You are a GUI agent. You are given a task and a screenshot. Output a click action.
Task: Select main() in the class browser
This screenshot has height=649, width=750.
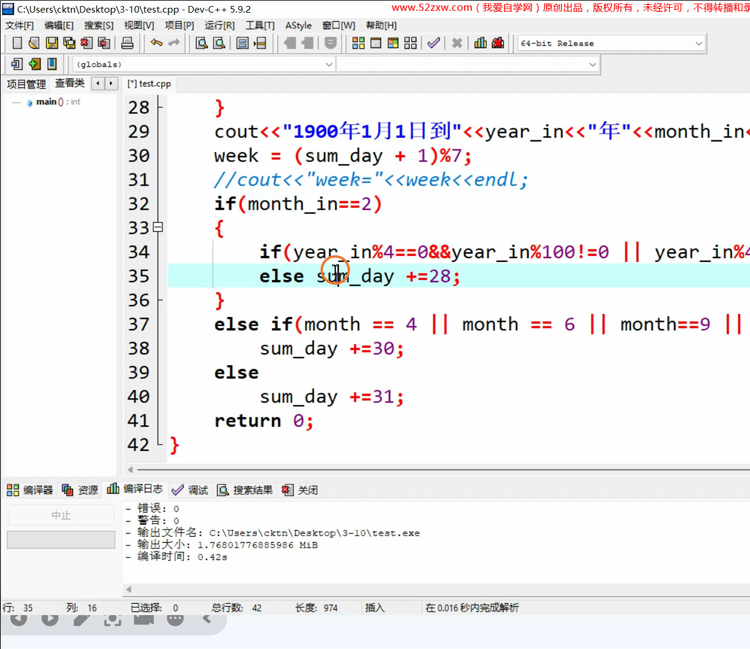pyautogui.click(x=46, y=102)
